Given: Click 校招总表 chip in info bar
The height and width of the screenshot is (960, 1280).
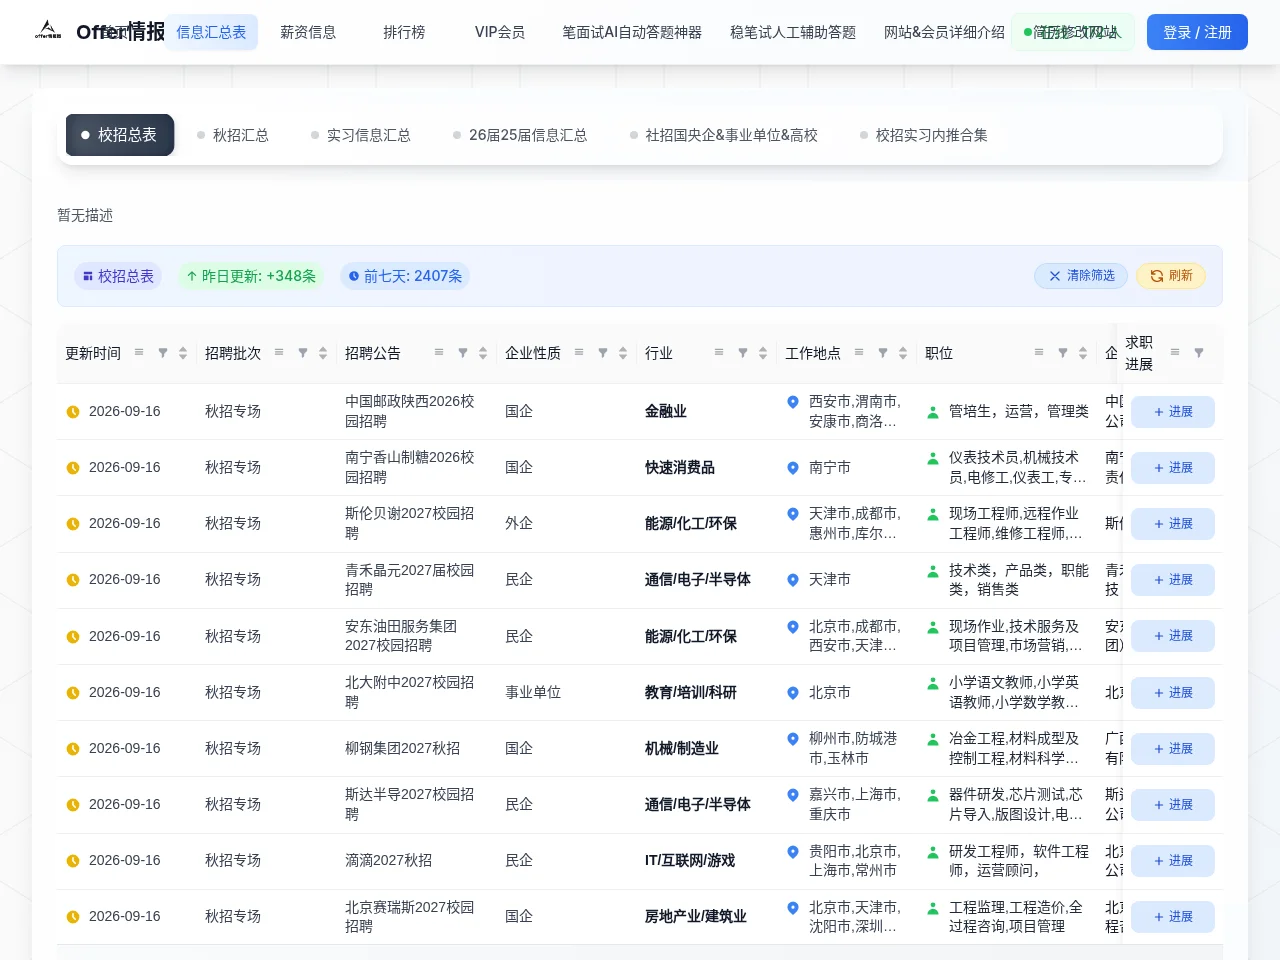Looking at the screenshot, I should coord(118,276).
